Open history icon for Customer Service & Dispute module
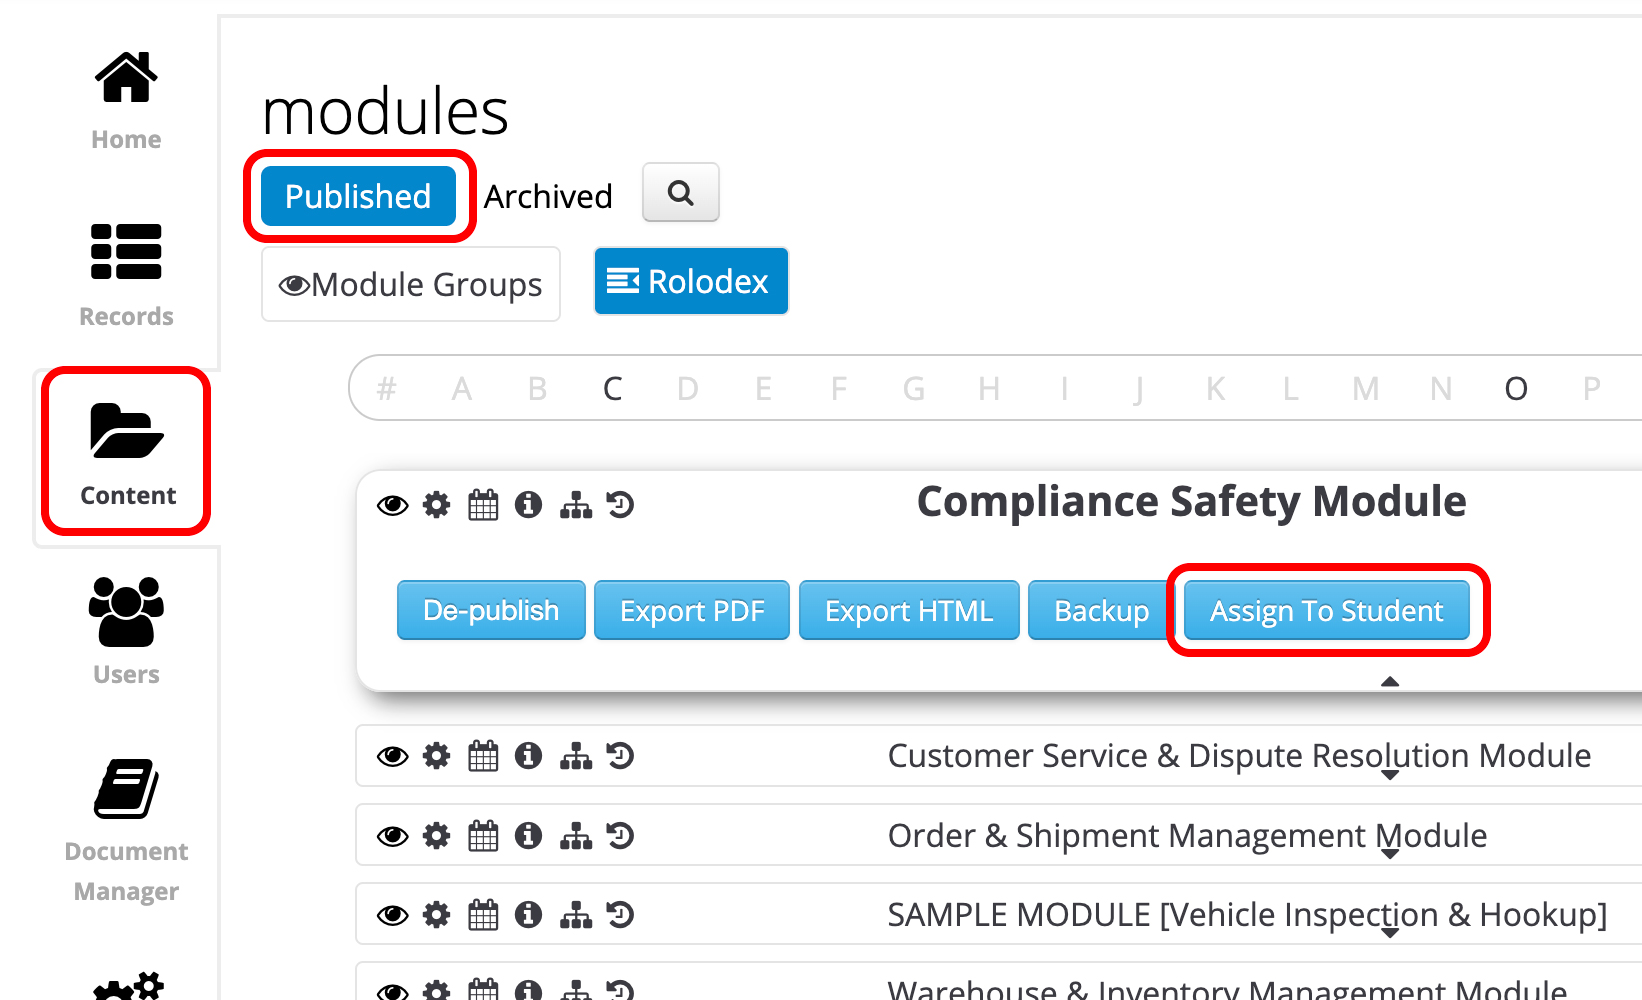The width and height of the screenshot is (1642, 1000). coord(621,756)
